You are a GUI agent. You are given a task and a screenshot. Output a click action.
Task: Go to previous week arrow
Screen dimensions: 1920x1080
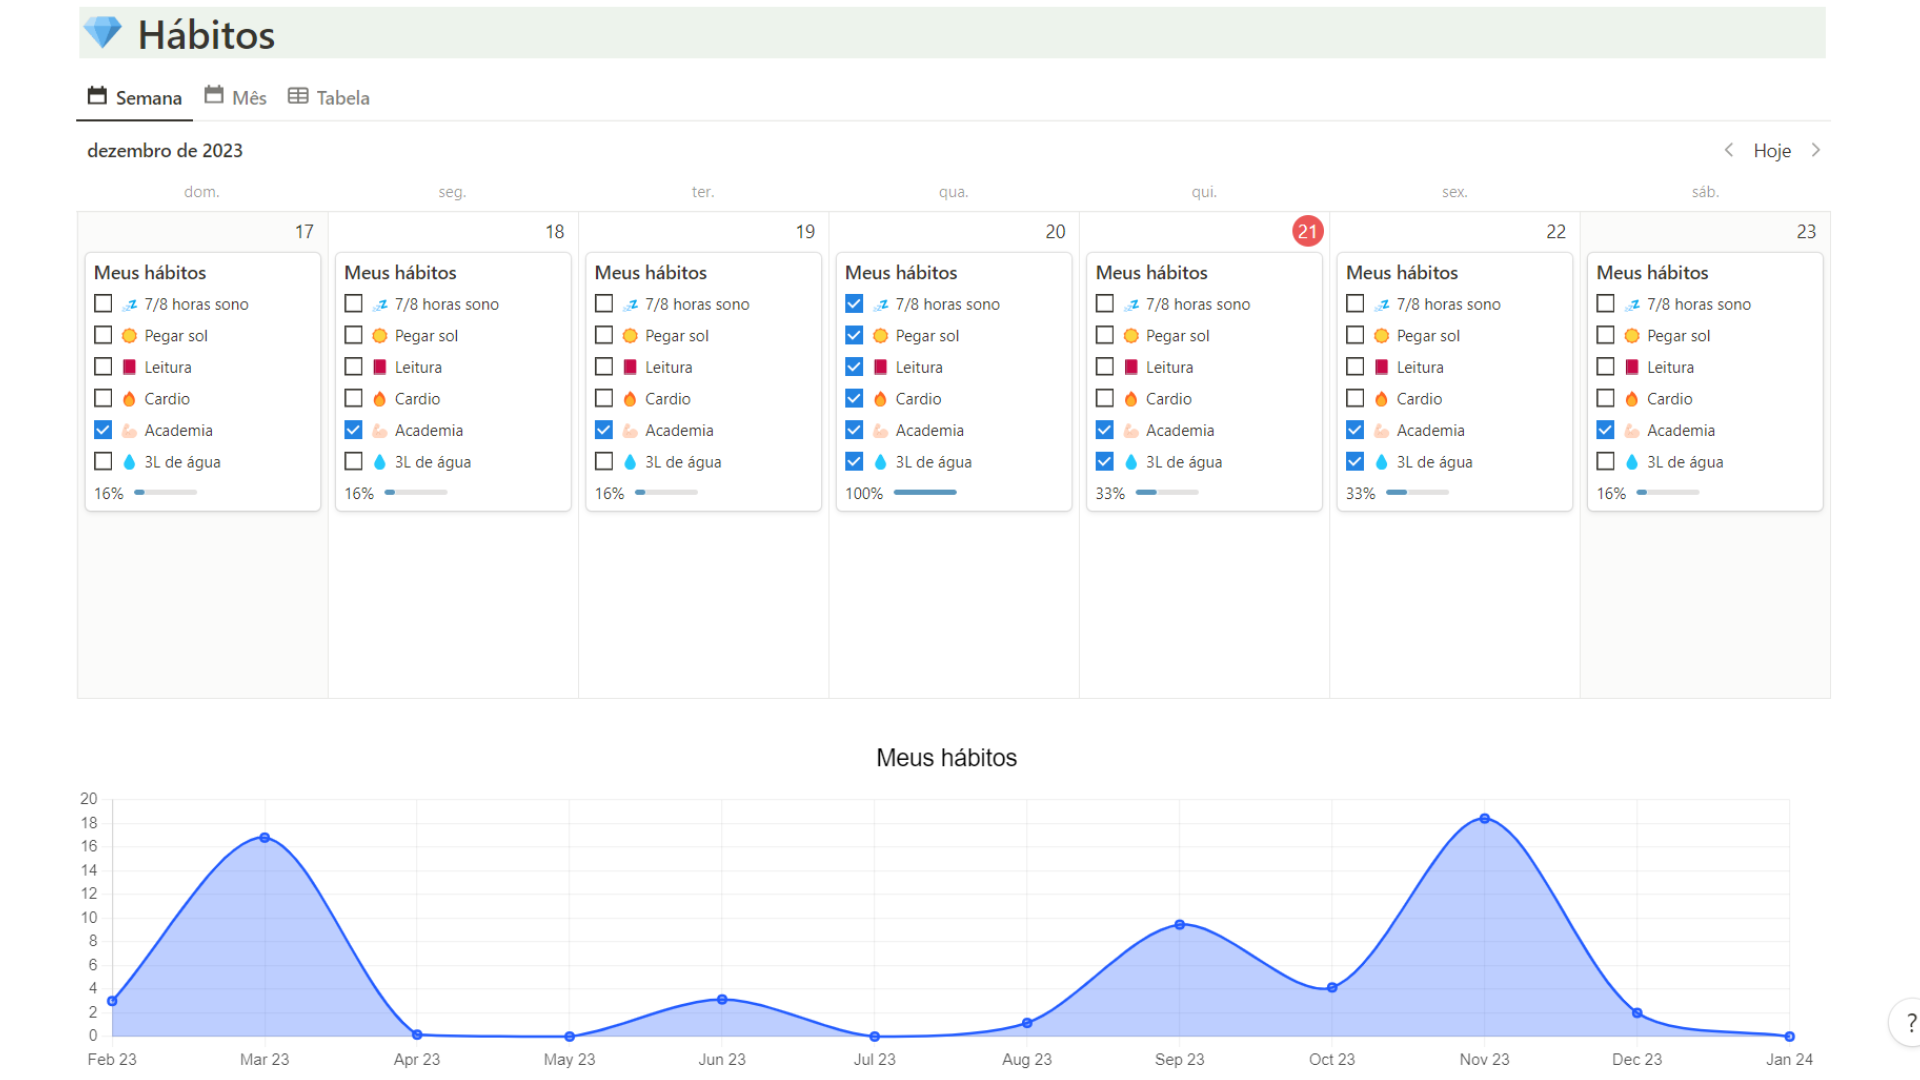(x=1728, y=150)
